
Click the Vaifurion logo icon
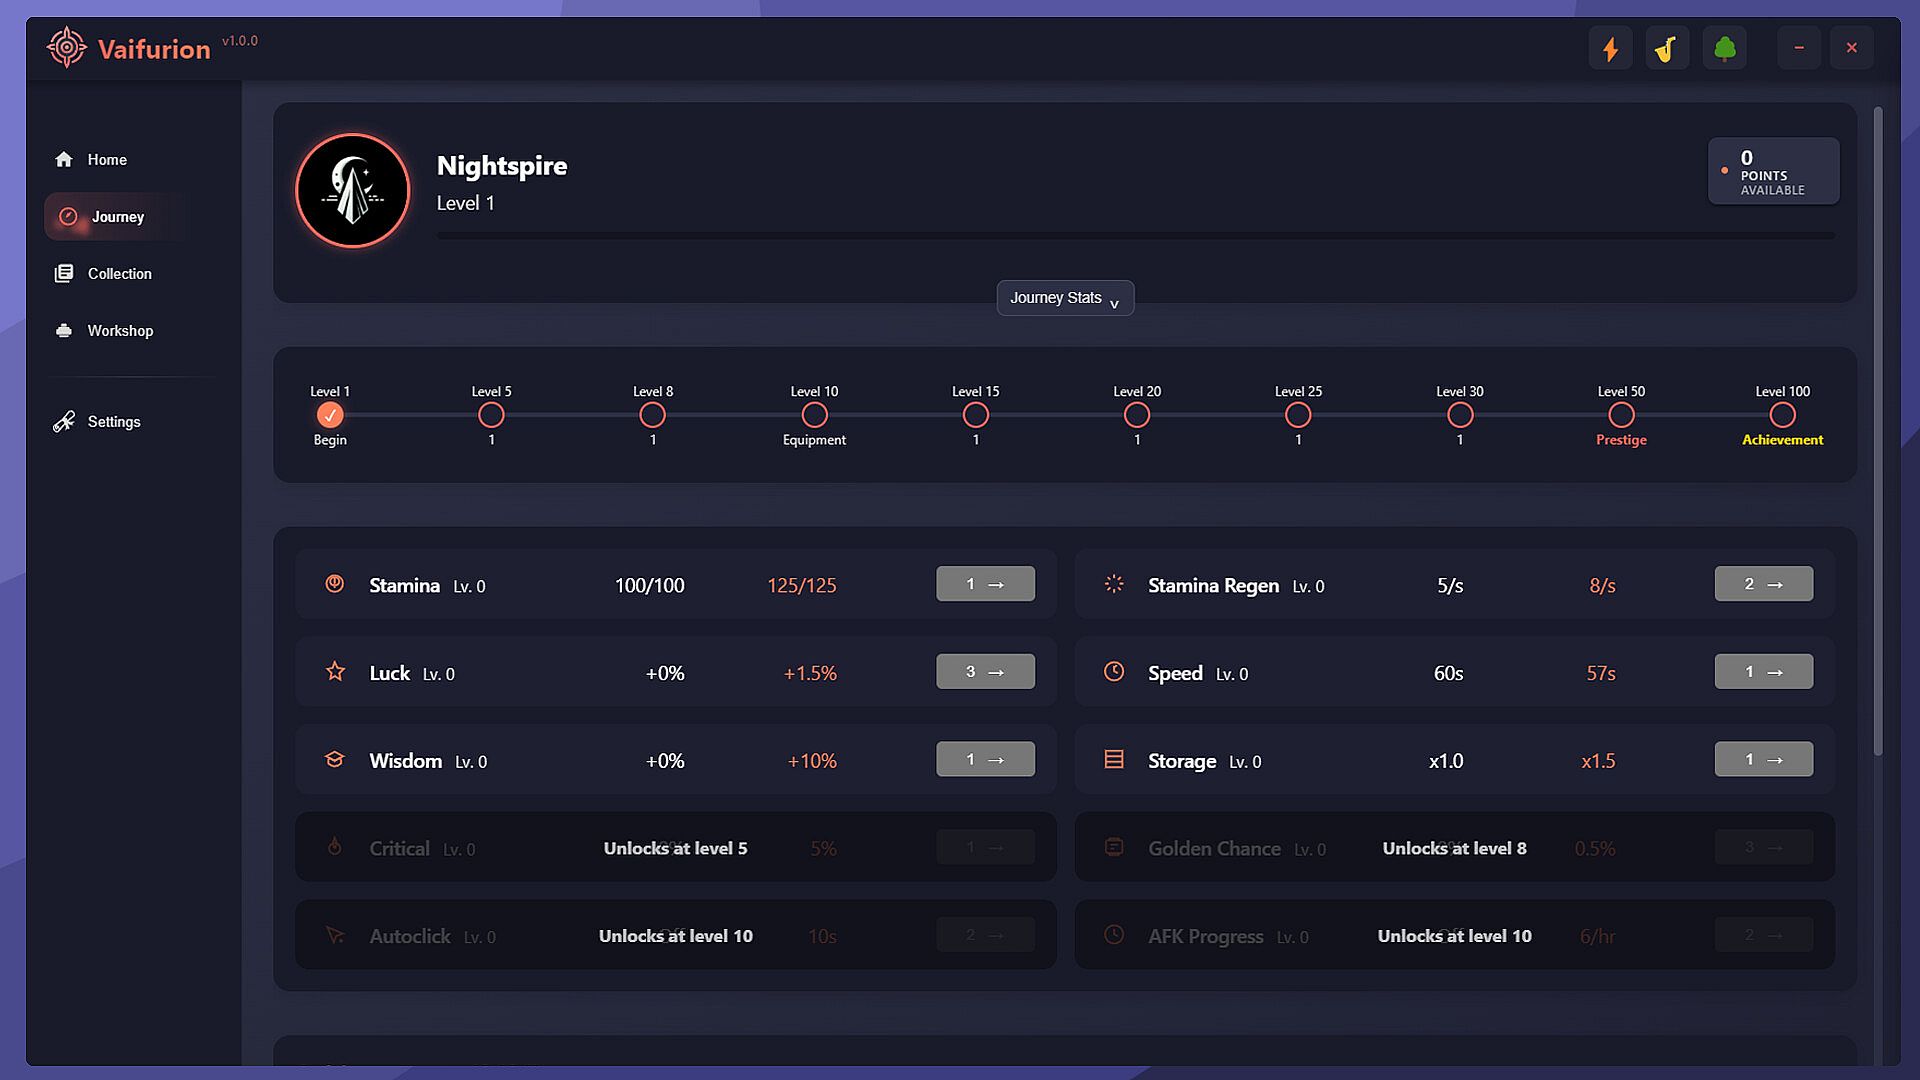(67, 48)
